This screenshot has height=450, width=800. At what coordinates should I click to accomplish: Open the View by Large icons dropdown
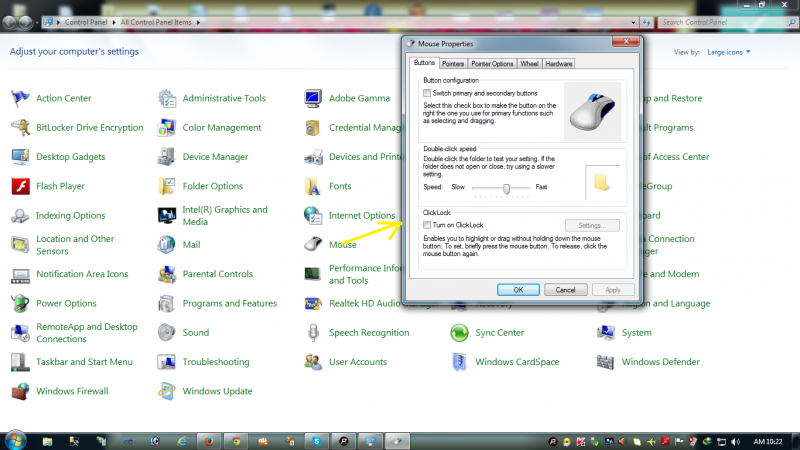(728, 52)
